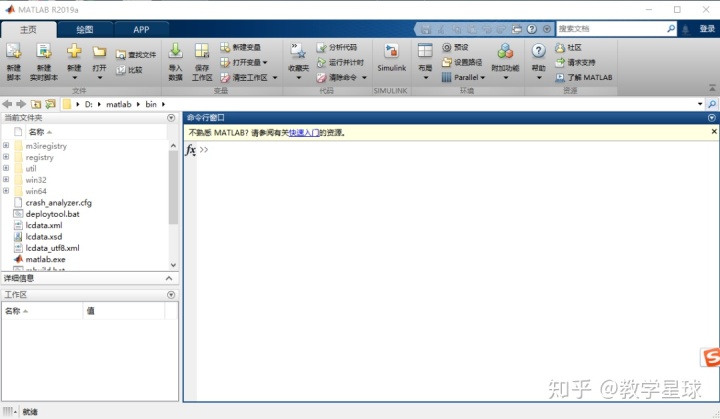Click the Current Folder vertical scrollbar

[x=173, y=187]
